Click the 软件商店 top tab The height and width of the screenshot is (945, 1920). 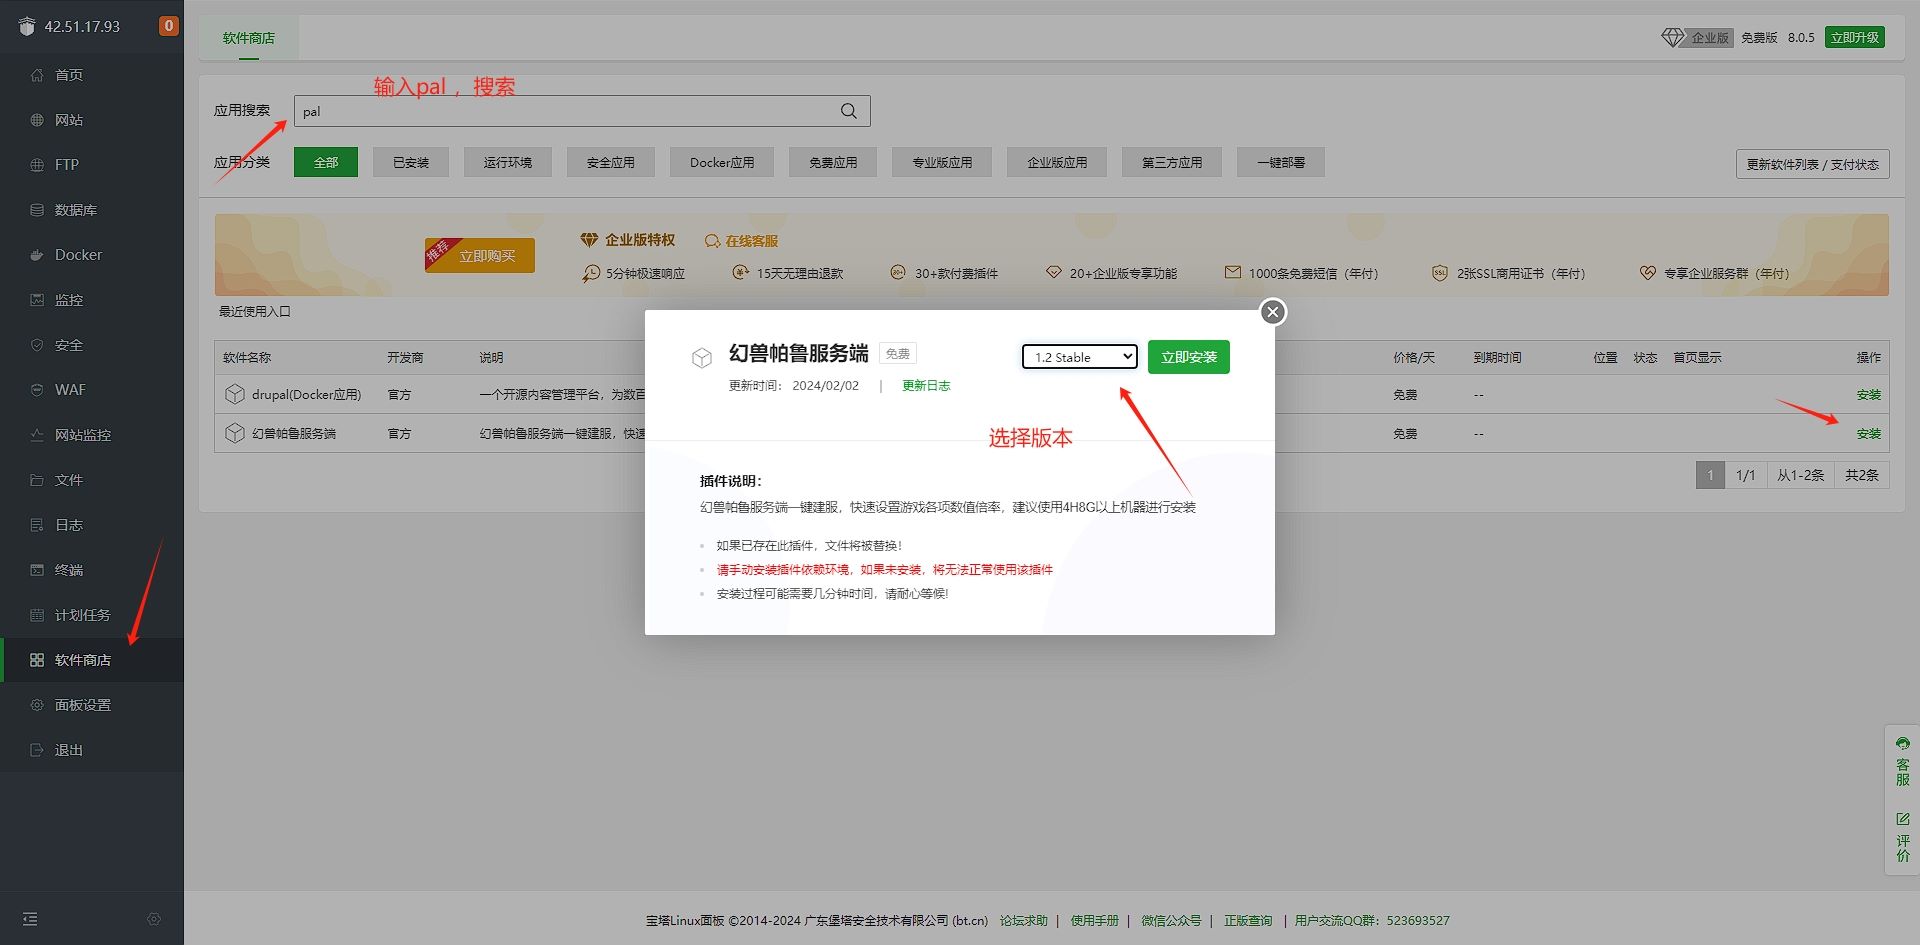coord(249,38)
